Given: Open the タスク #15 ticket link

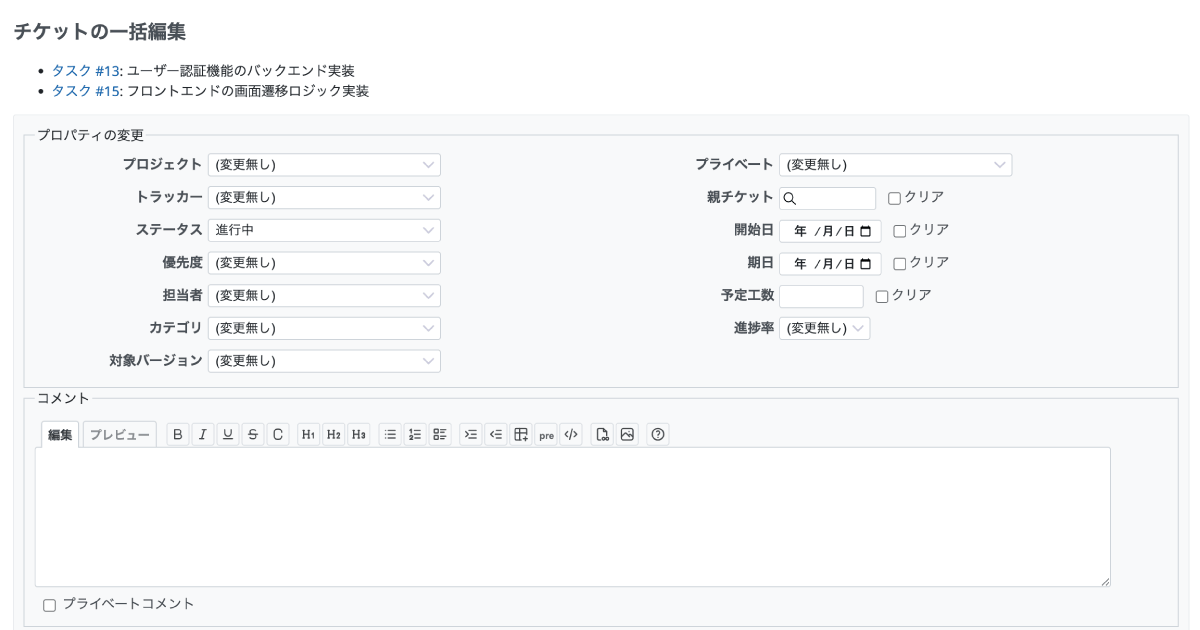Looking at the screenshot, I should 86,91.
